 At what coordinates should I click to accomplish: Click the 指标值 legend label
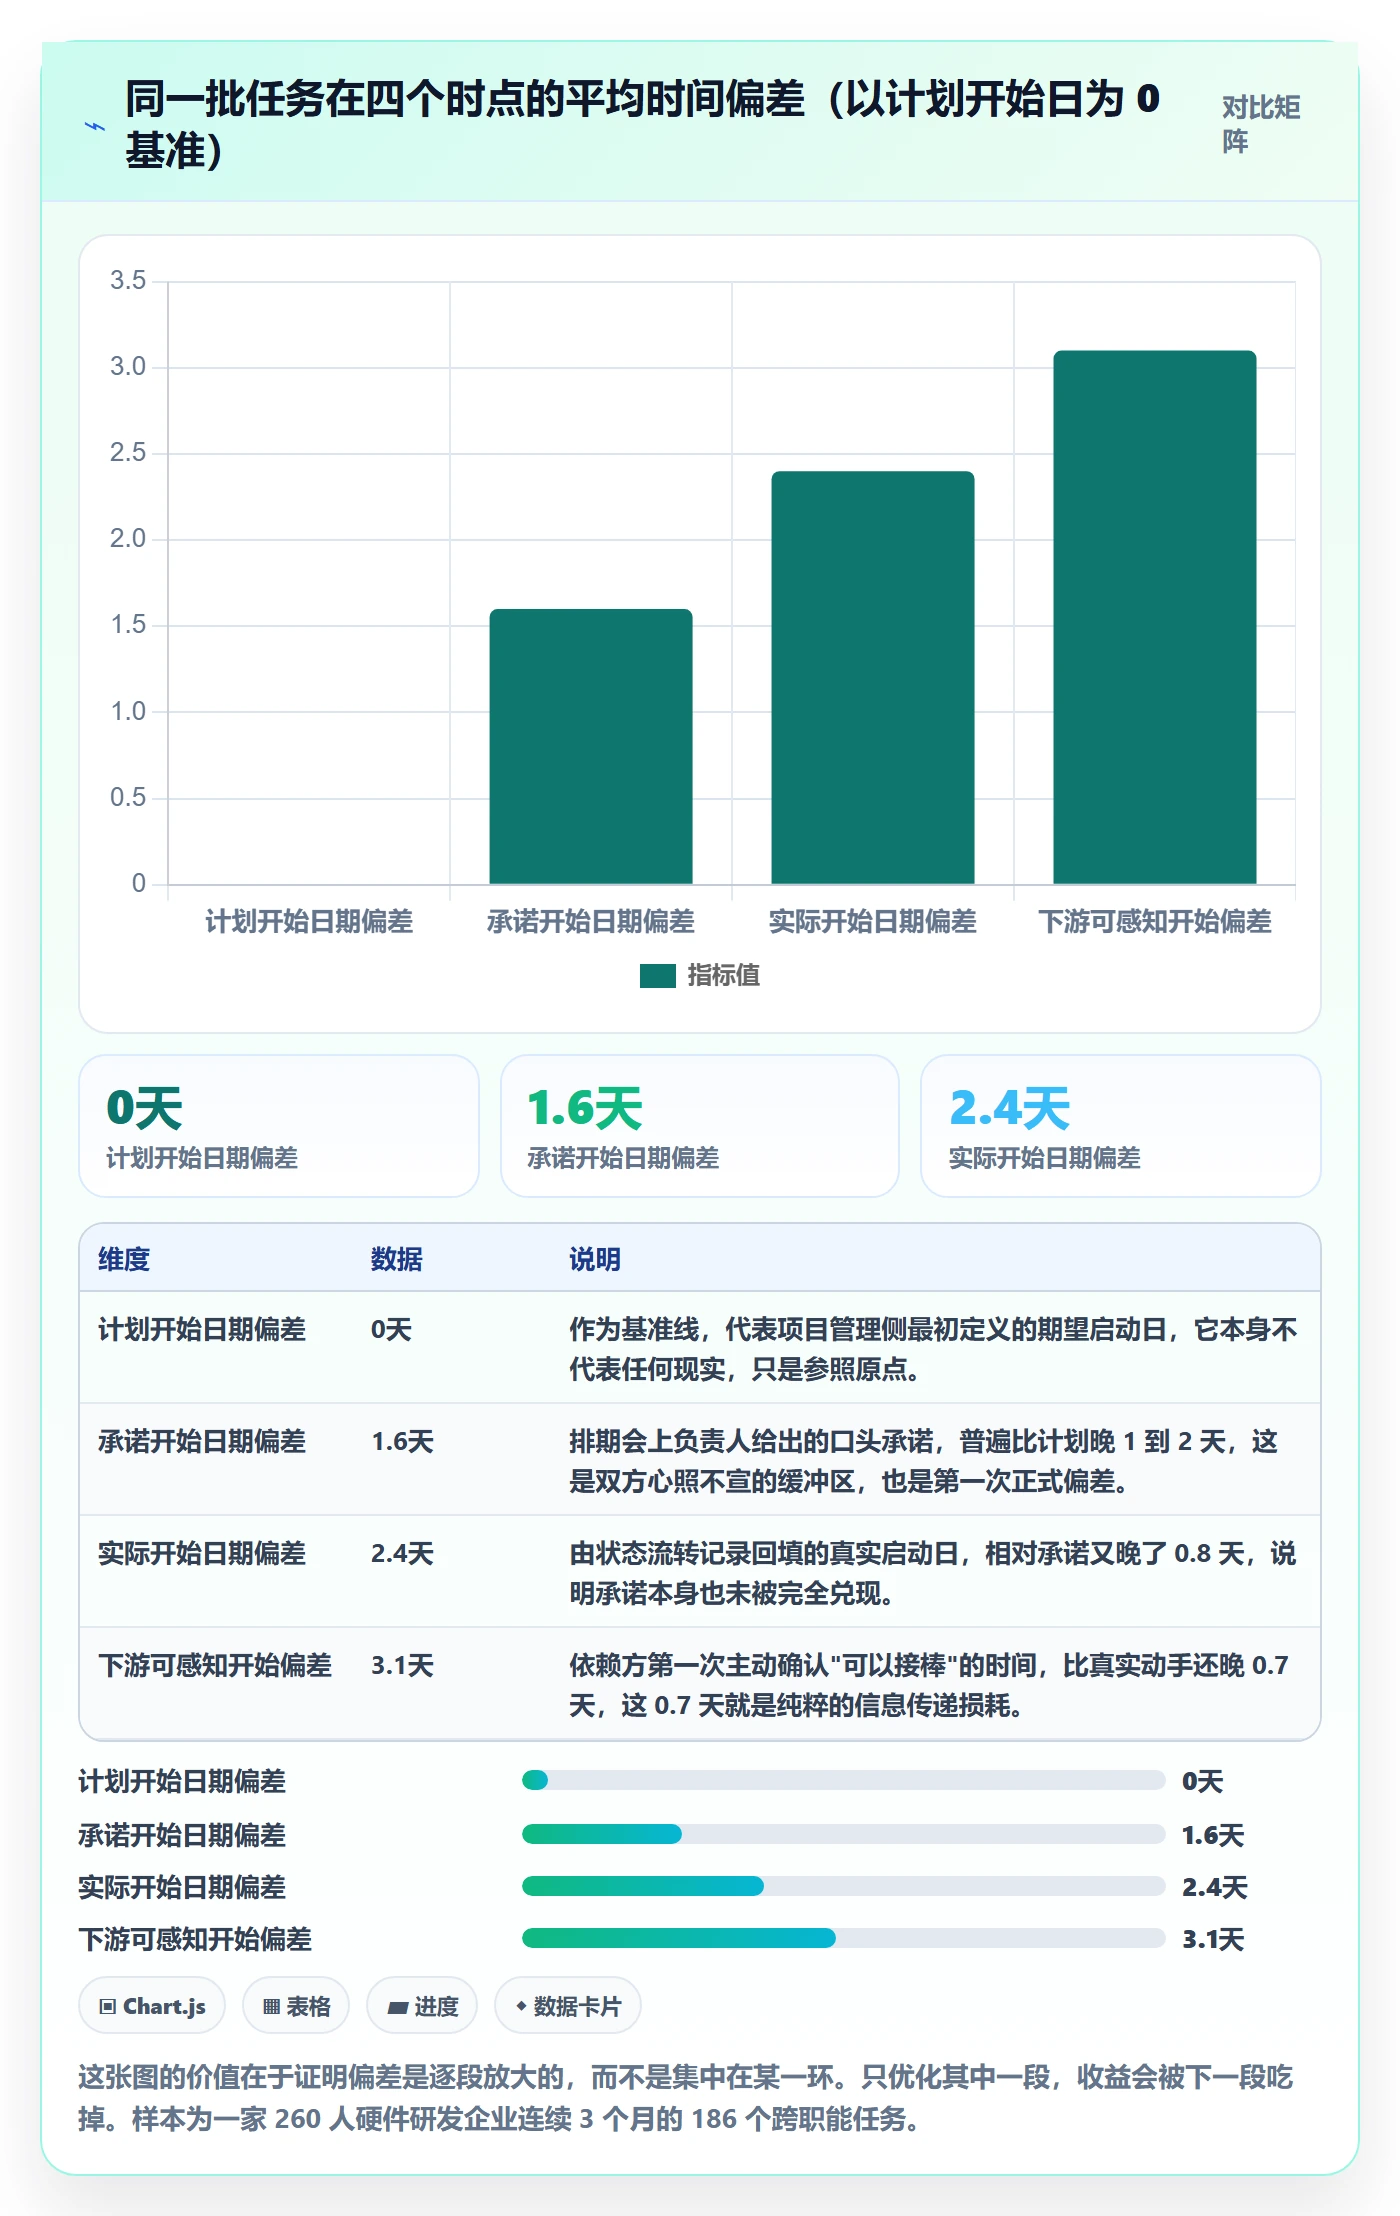tap(724, 976)
